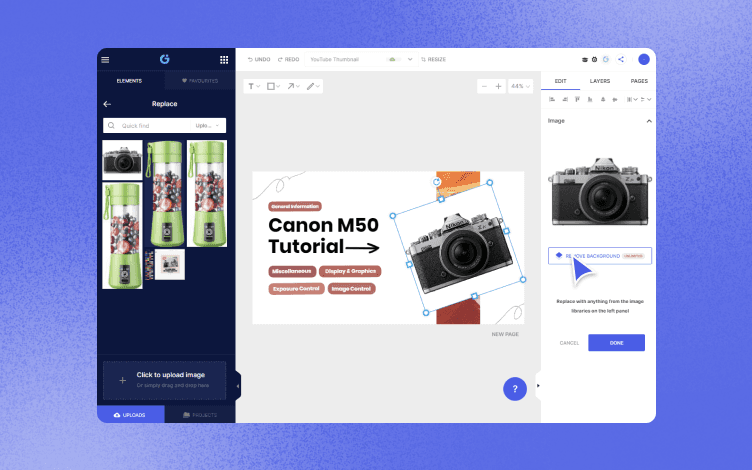Click the align top icon
The height and width of the screenshot is (470, 752).
click(577, 99)
